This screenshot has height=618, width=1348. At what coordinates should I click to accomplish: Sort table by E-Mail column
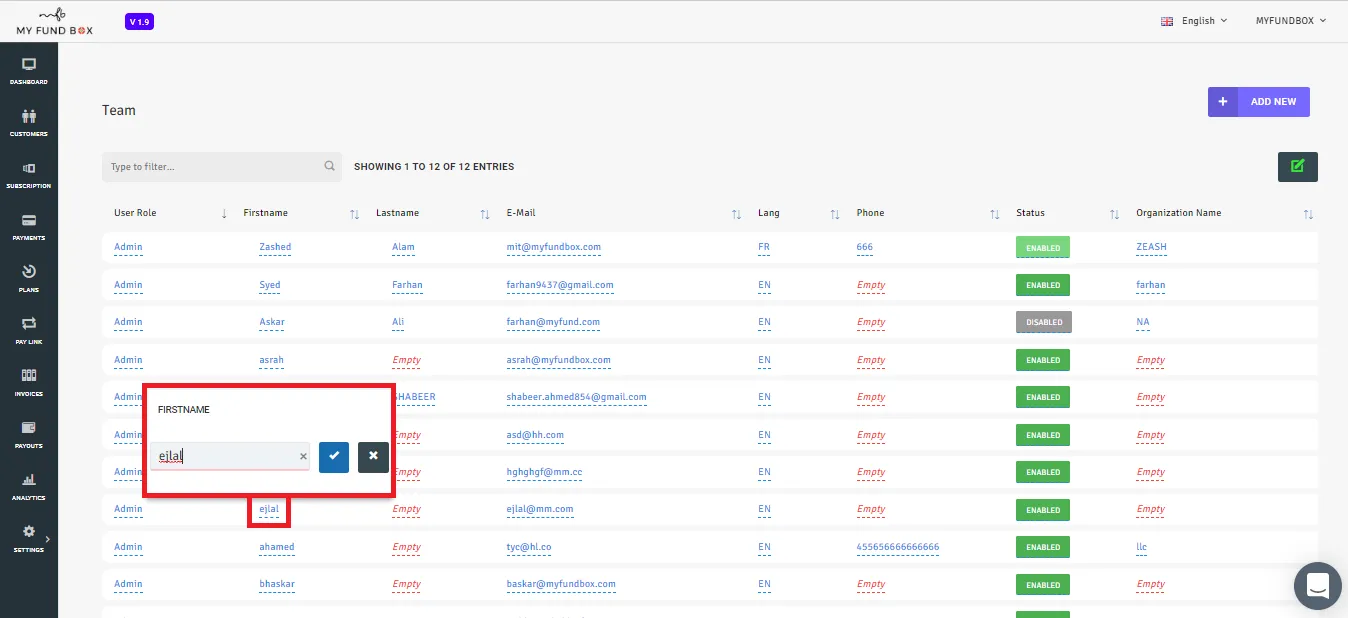(736, 214)
